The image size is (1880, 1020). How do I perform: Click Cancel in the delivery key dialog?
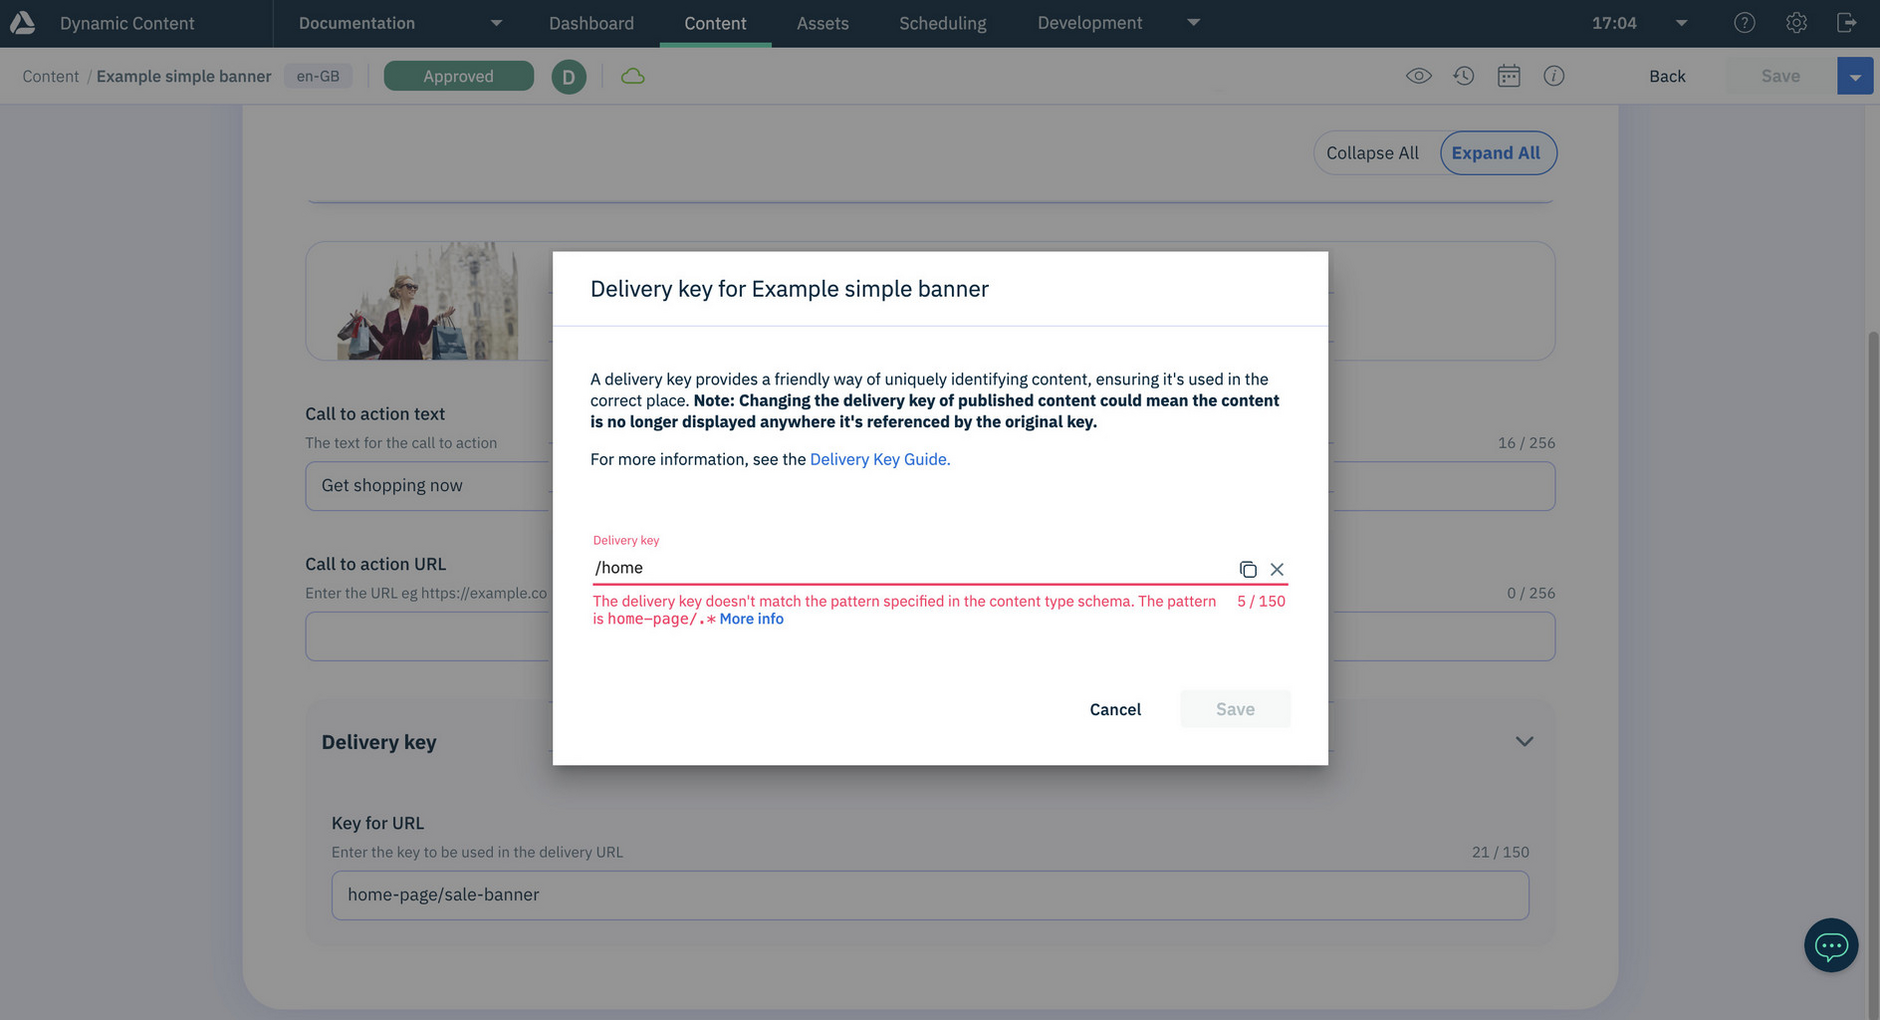click(x=1115, y=709)
